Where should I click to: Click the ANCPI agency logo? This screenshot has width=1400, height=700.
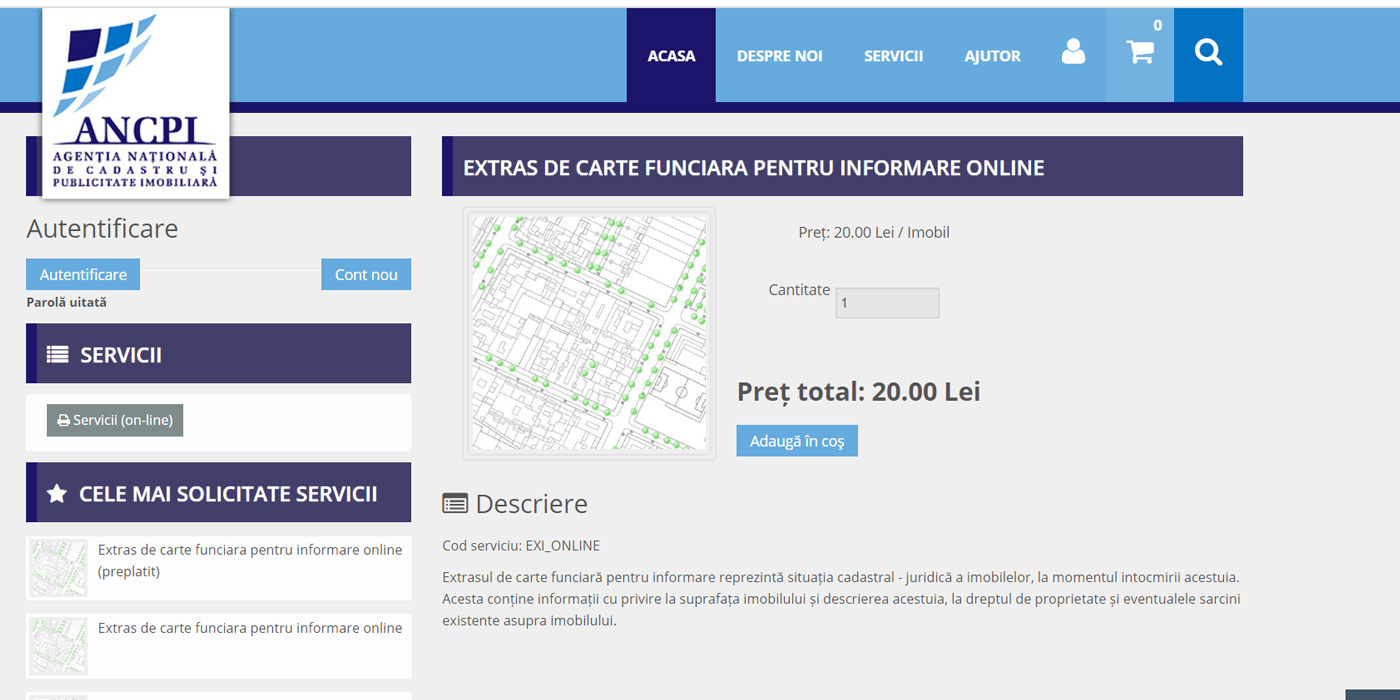pos(135,100)
